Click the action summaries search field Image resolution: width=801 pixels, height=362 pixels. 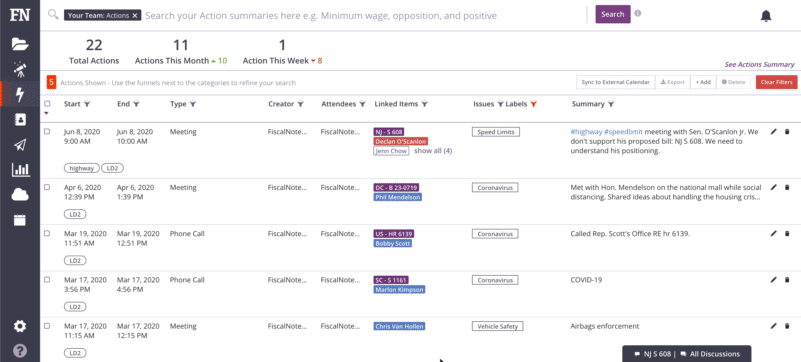pos(364,16)
